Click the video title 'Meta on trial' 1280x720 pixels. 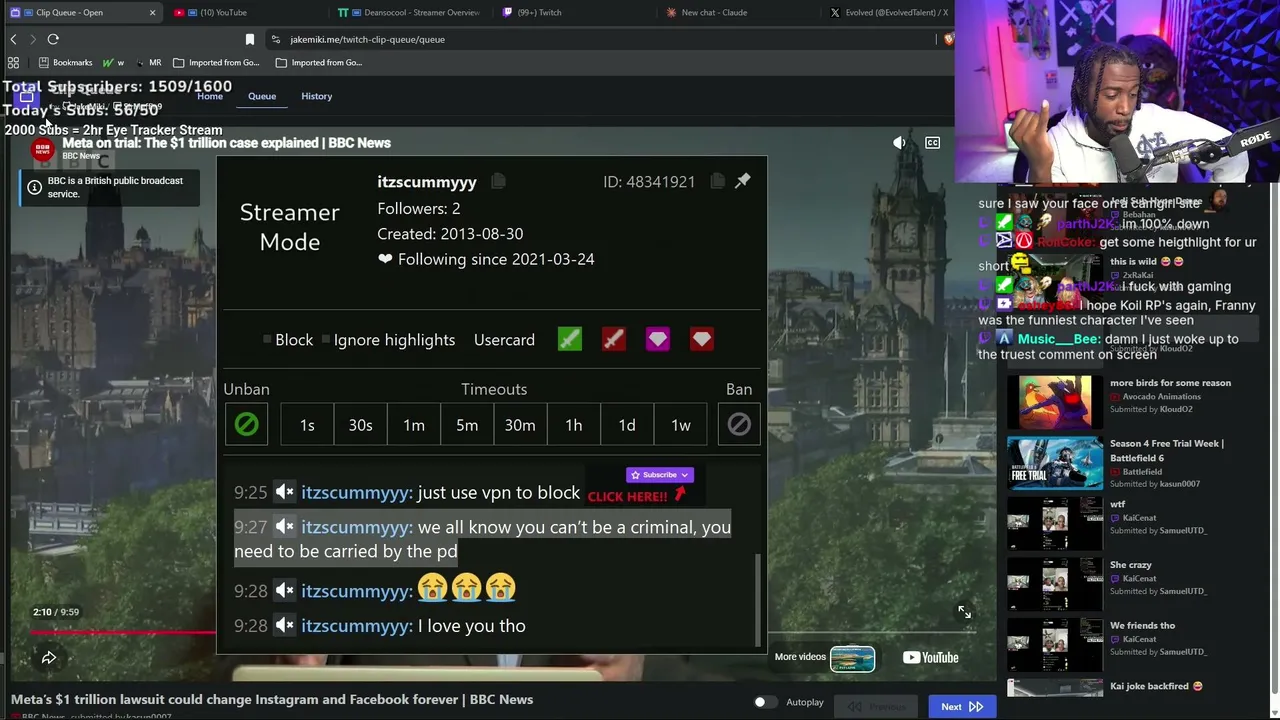pos(227,143)
